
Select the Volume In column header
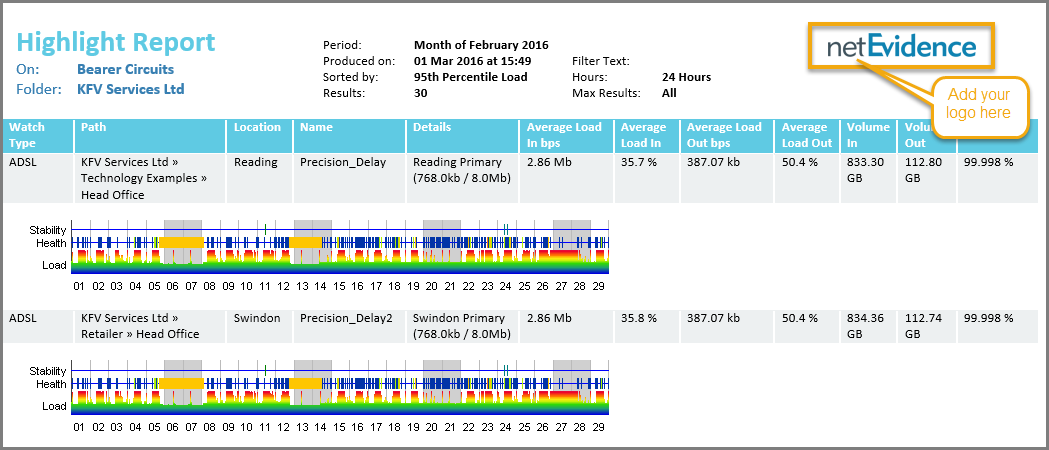tap(869, 136)
